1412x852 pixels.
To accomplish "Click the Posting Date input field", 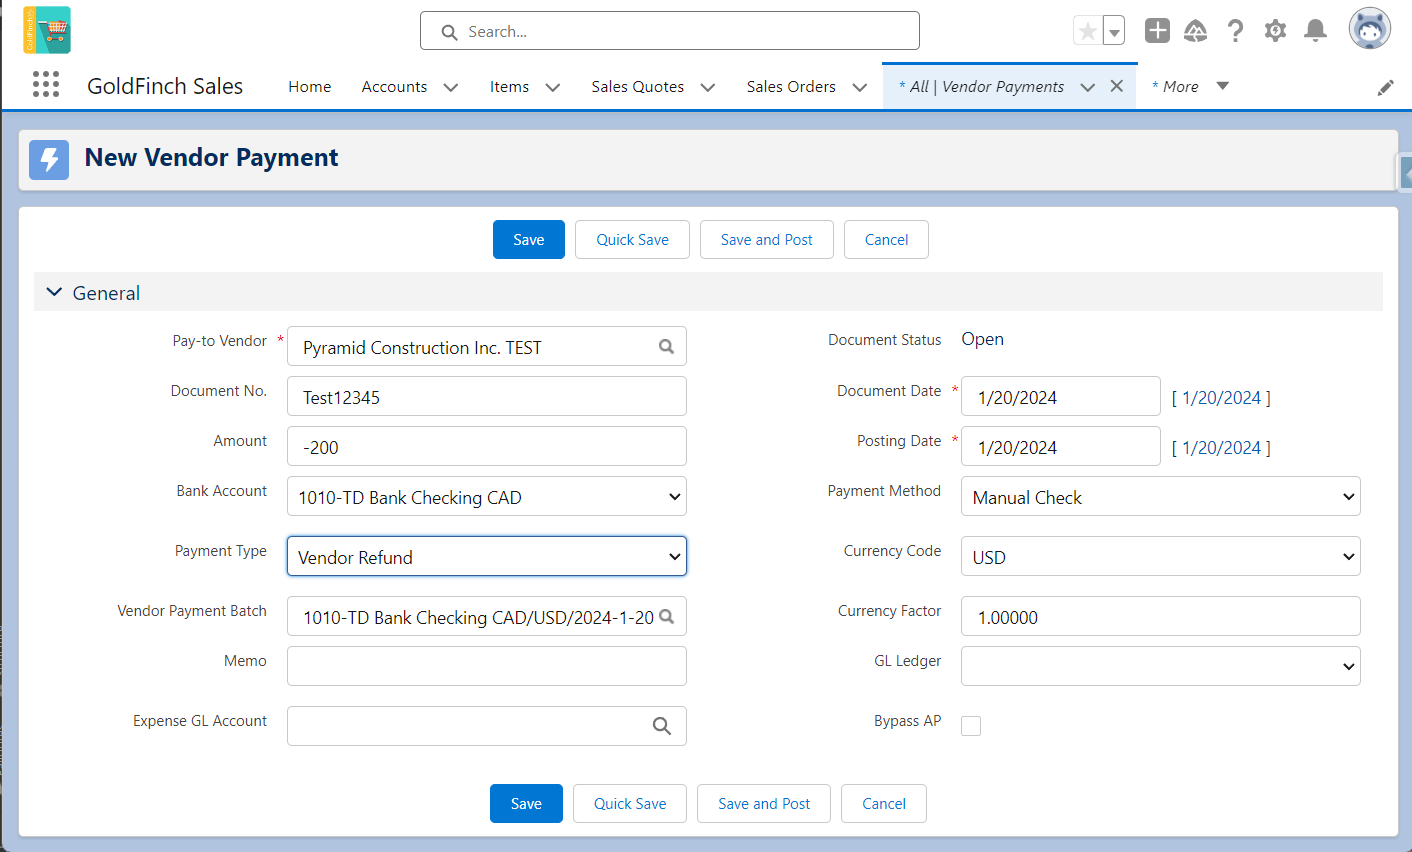I will coord(1061,447).
